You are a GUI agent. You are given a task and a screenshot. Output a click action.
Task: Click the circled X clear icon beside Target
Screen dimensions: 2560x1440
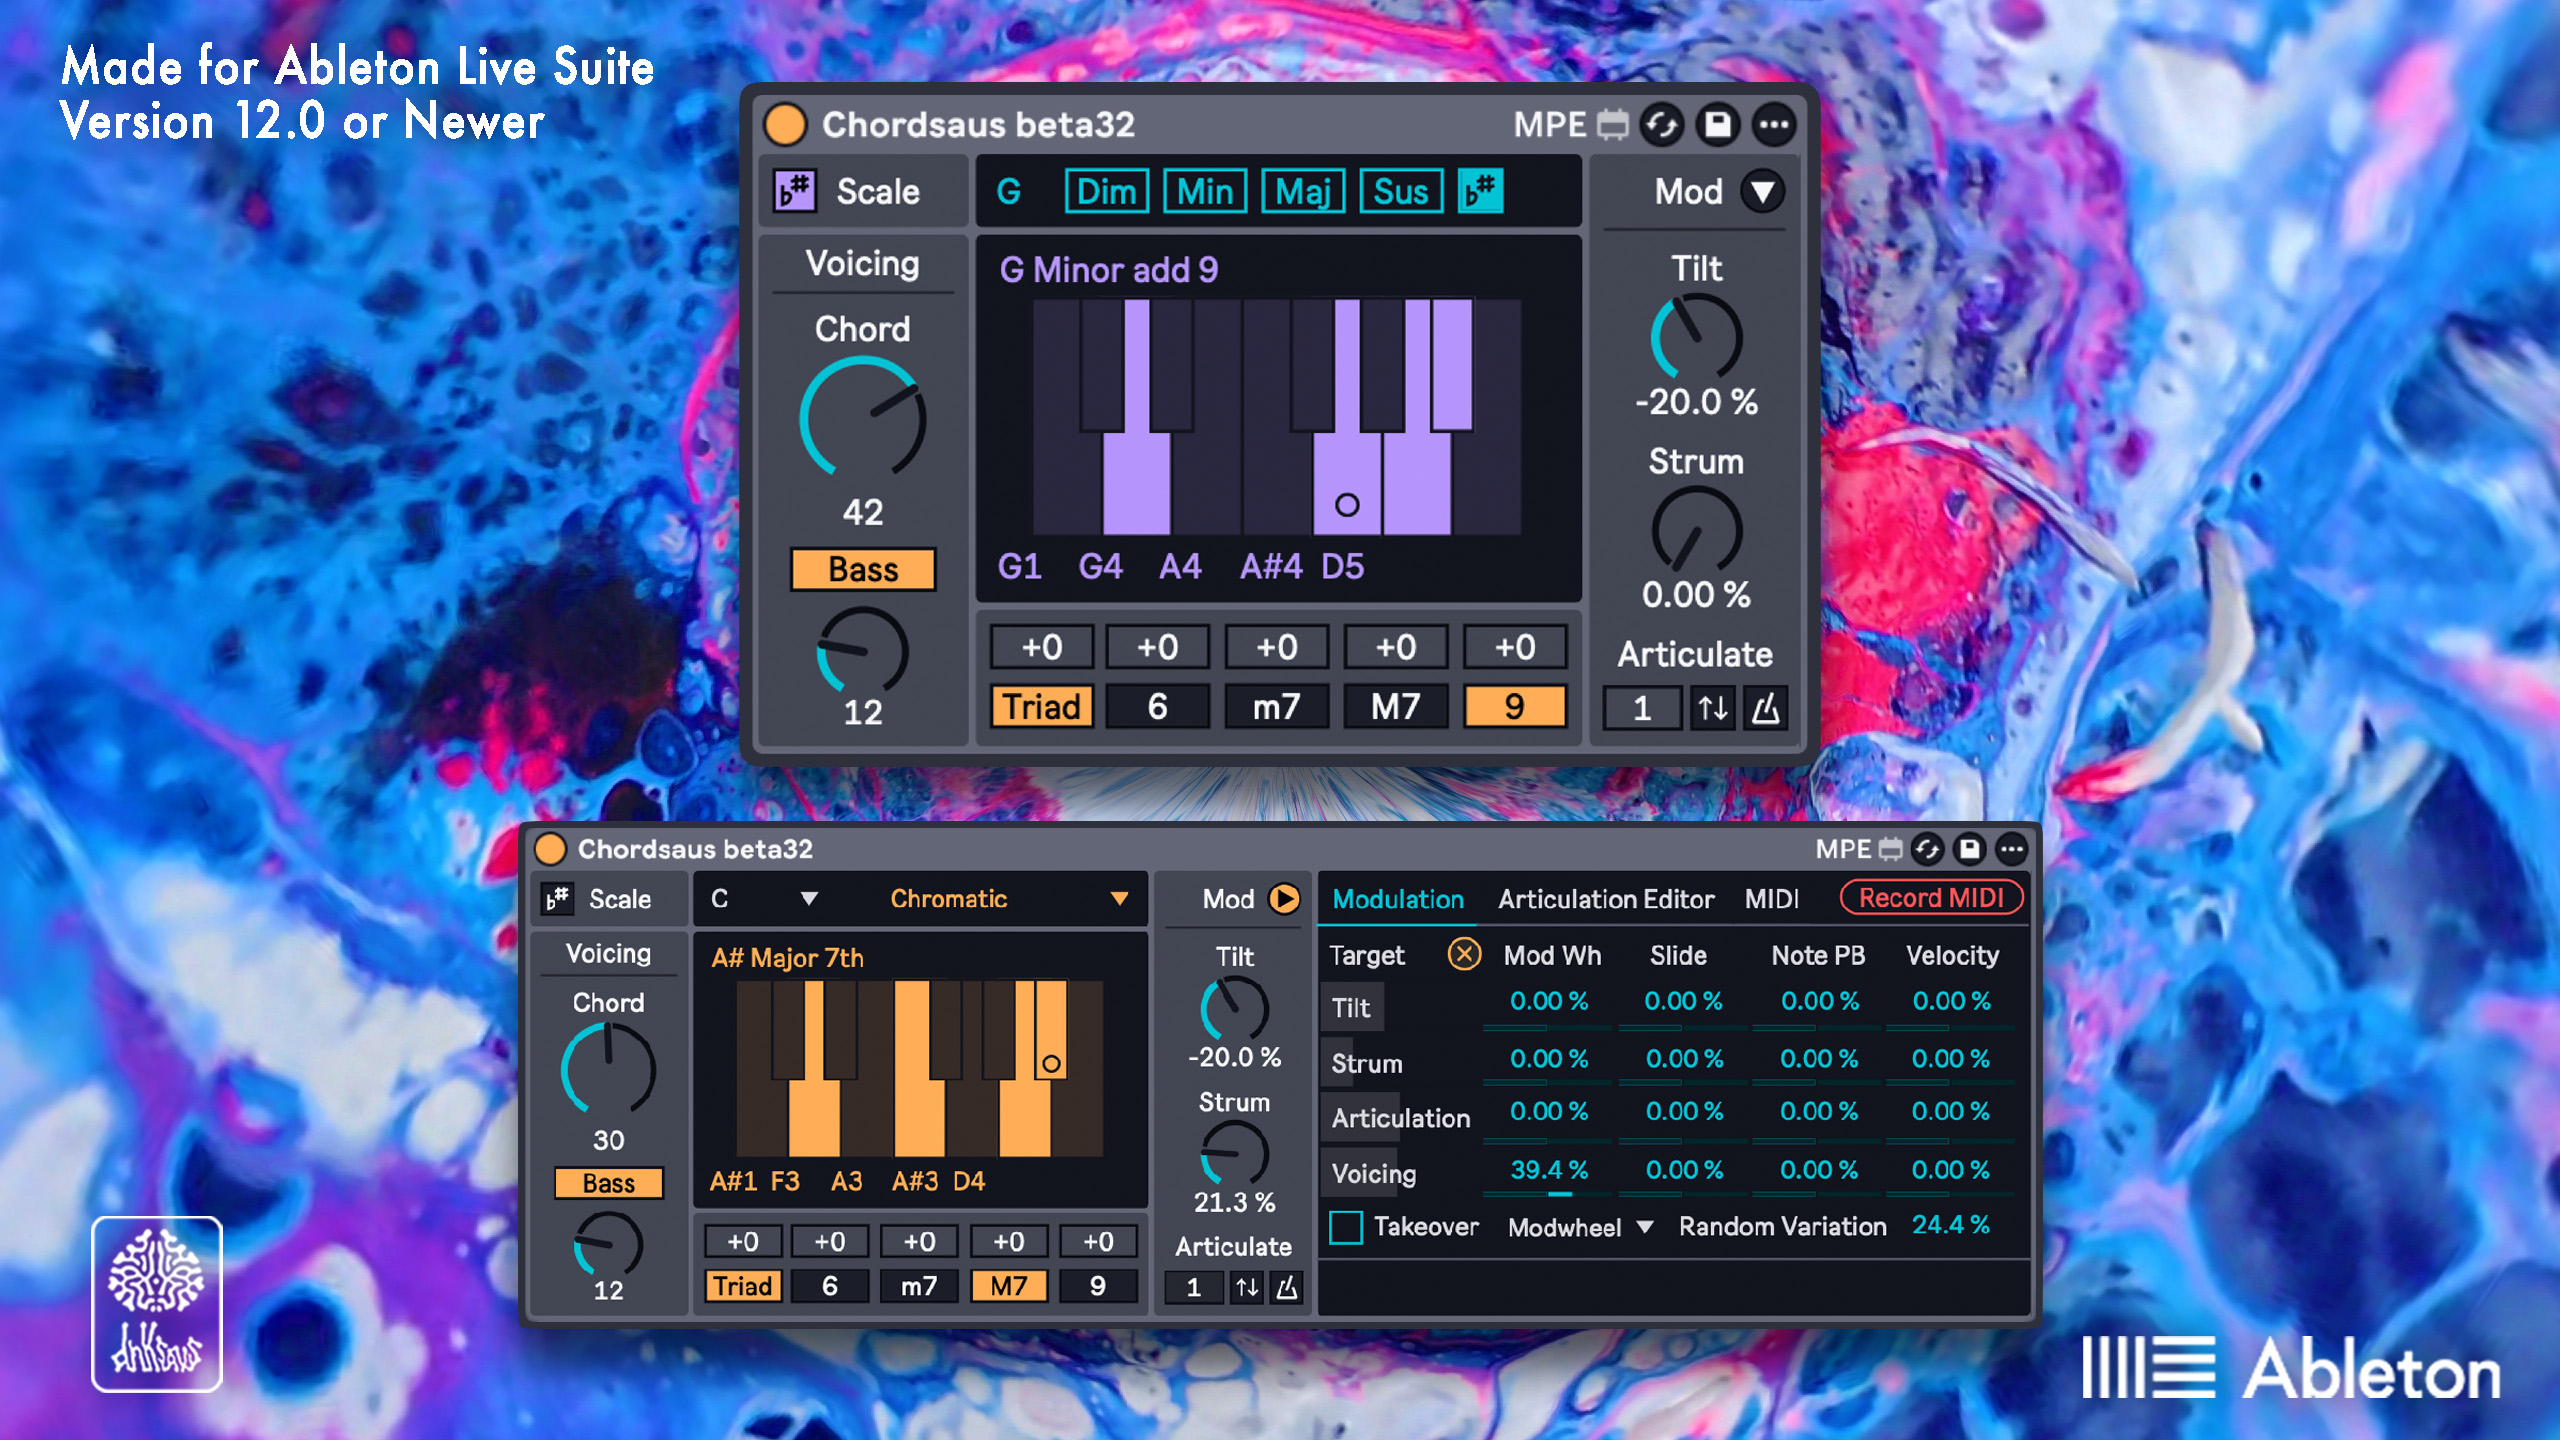(1464, 954)
